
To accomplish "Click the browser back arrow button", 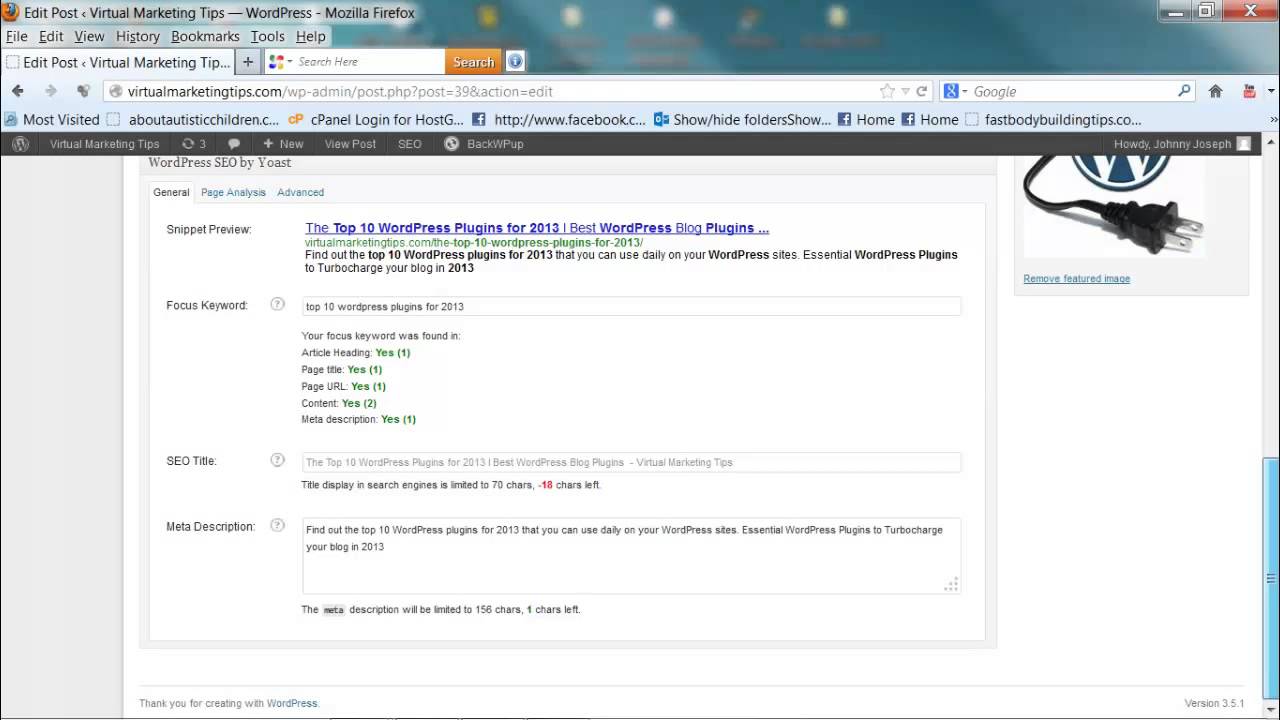I will (x=18, y=91).
